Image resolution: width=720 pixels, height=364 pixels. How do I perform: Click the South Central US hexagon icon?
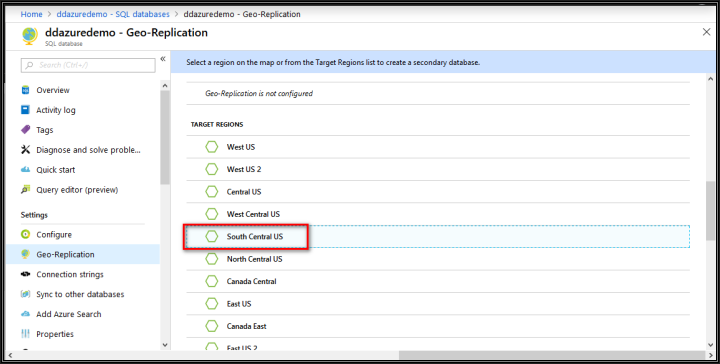click(212, 236)
